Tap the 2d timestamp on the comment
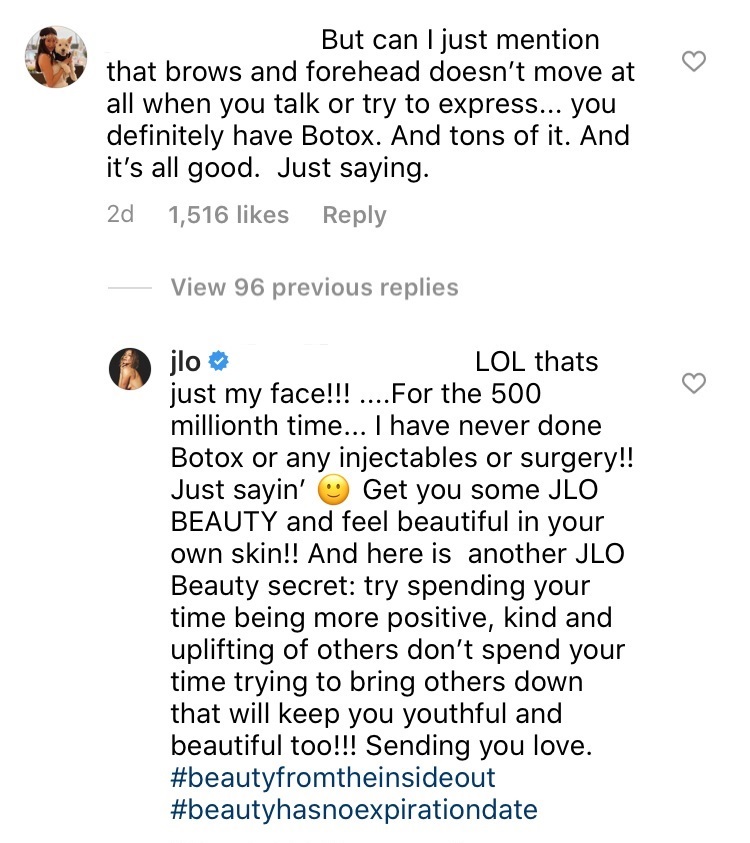The height and width of the screenshot is (843, 750). coord(123,215)
